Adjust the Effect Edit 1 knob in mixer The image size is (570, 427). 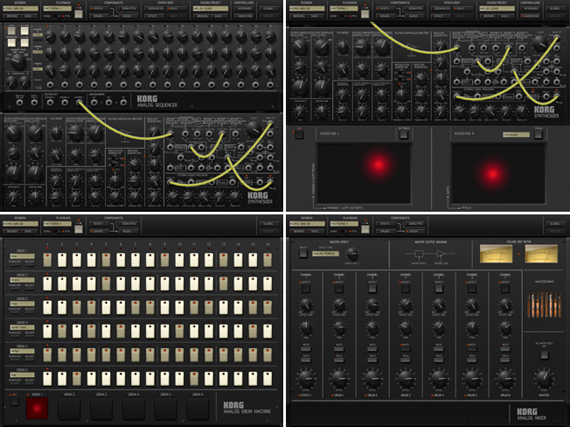pyautogui.click(x=351, y=253)
